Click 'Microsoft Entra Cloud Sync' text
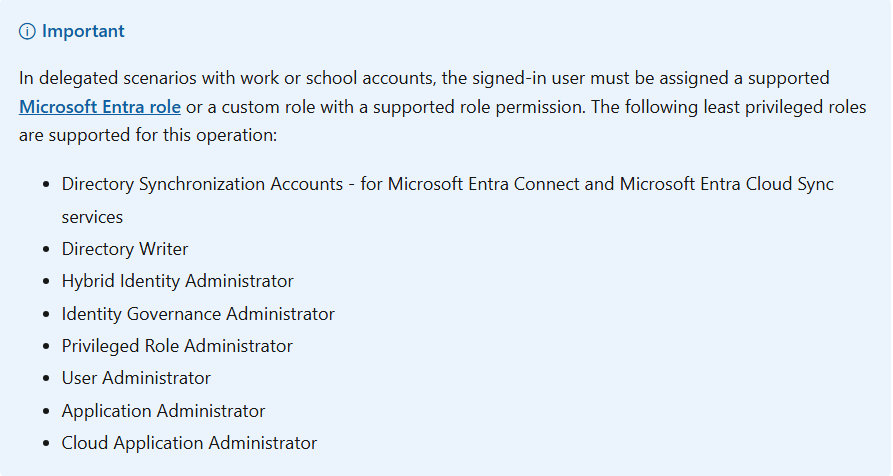The width and height of the screenshot is (893, 476). click(x=727, y=184)
